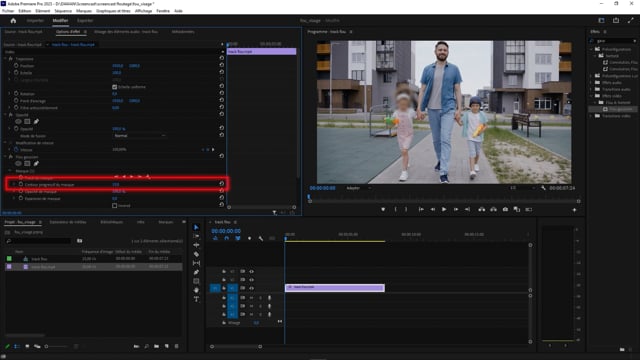640x360 pixels.
Task: Select the Slip tool
Action: (196, 263)
